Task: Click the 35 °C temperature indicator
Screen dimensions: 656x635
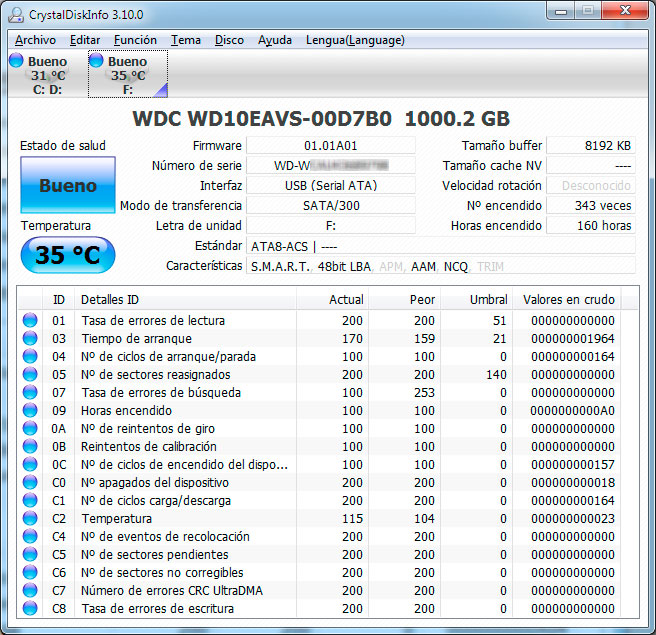Action: click(x=67, y=255)
